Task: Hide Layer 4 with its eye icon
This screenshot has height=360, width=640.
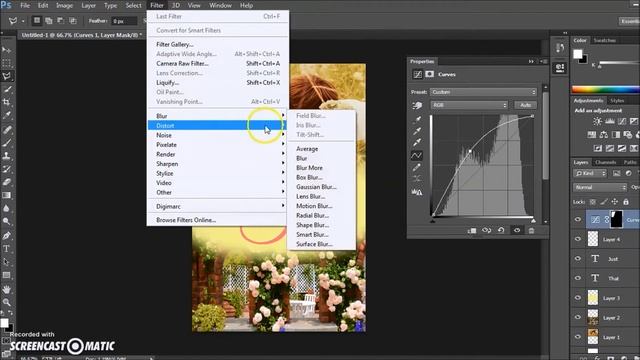Action: (578, 239)
